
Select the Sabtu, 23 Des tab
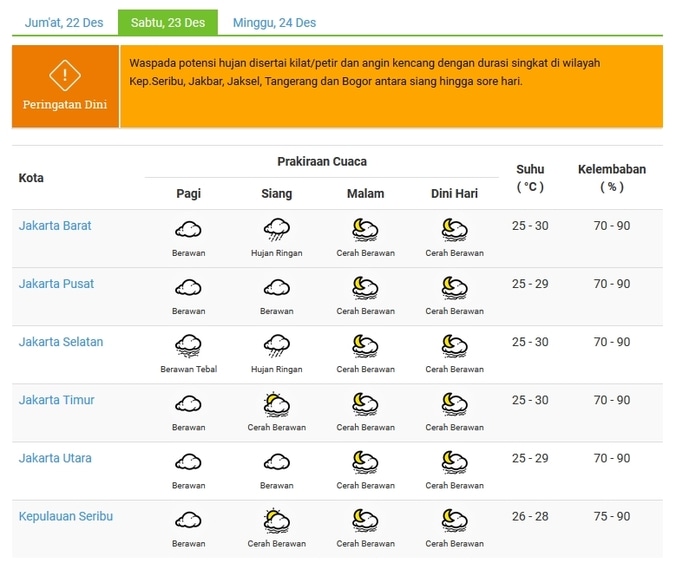[168, 23]
